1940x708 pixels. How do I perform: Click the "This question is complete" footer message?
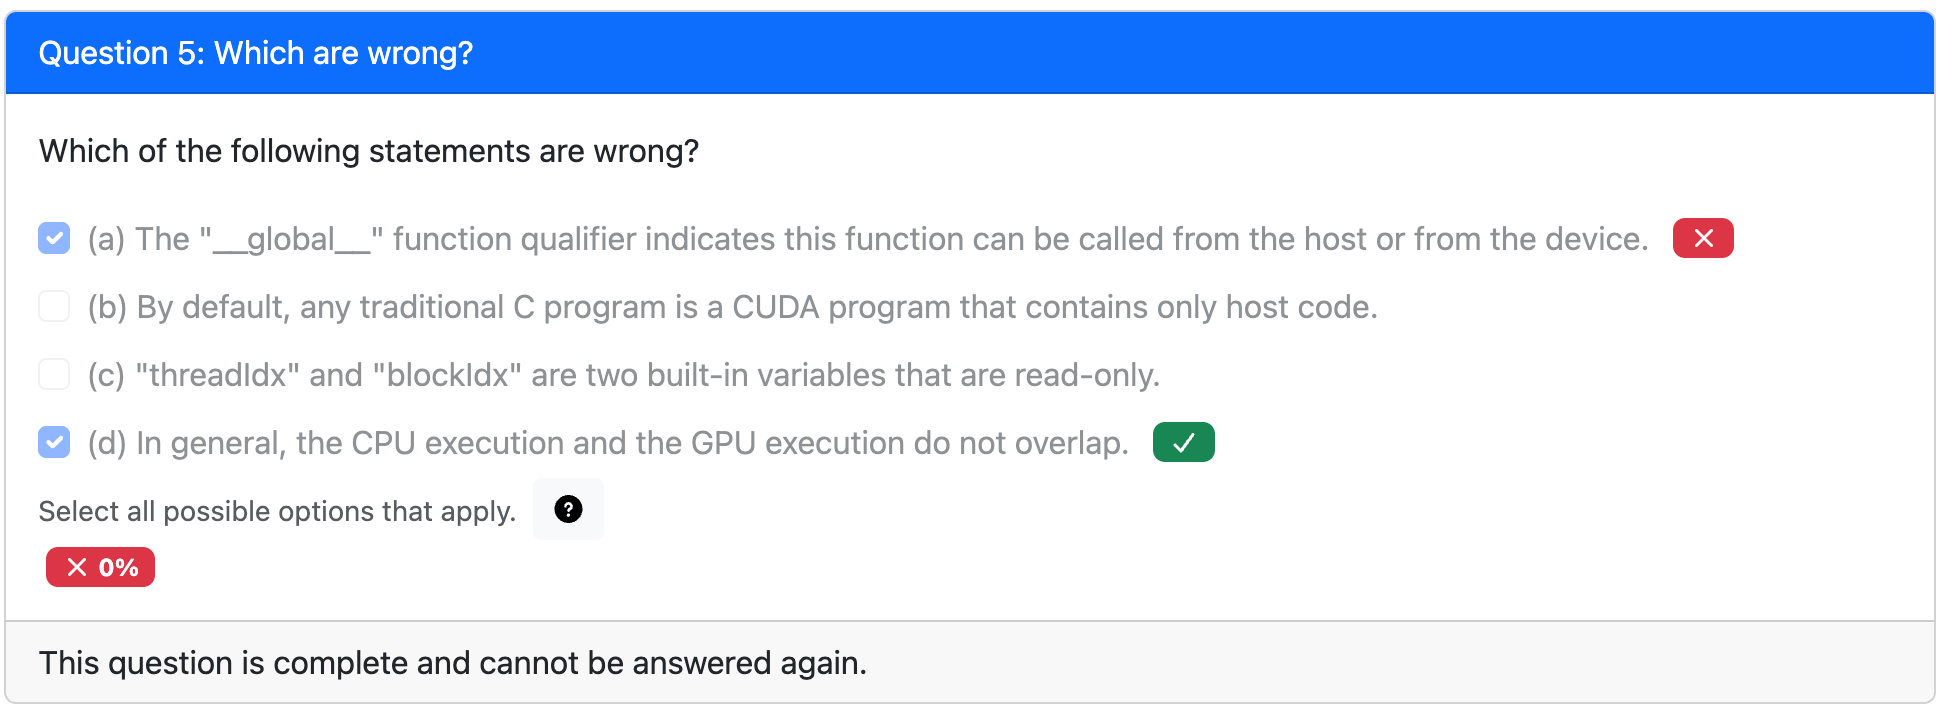tap(452, 663)
